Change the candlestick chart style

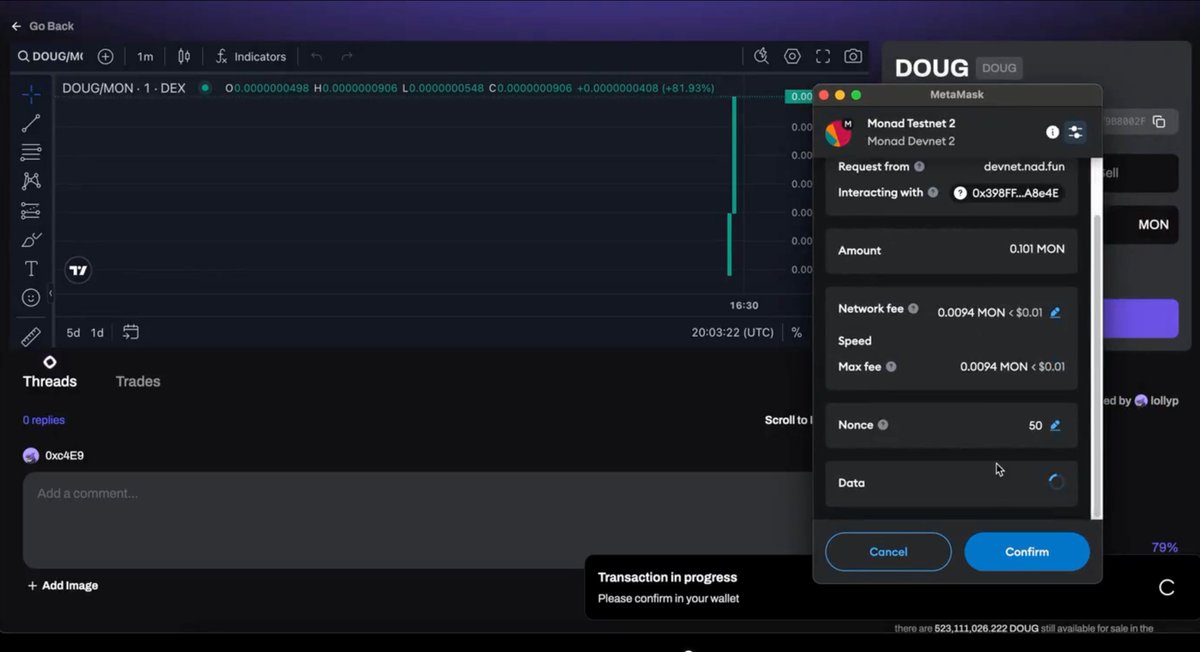[184, 57]
